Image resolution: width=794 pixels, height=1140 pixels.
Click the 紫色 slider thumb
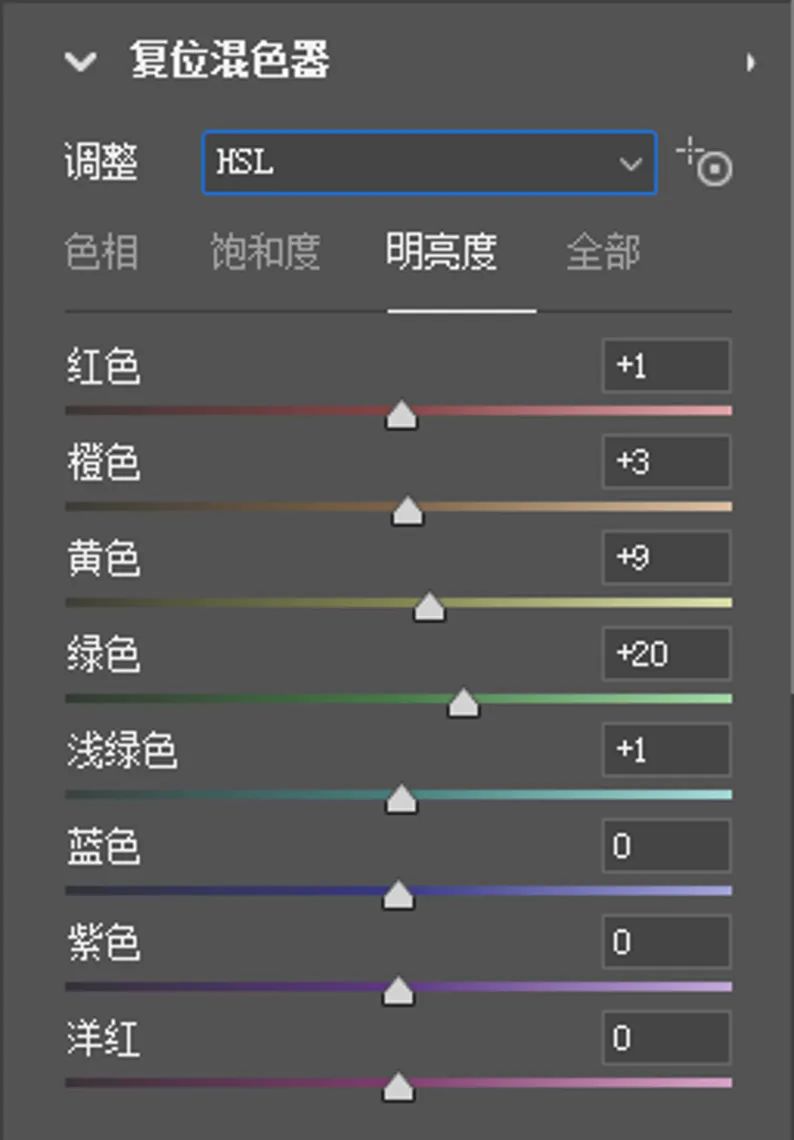pyautogui.click(x=398, y=991)
